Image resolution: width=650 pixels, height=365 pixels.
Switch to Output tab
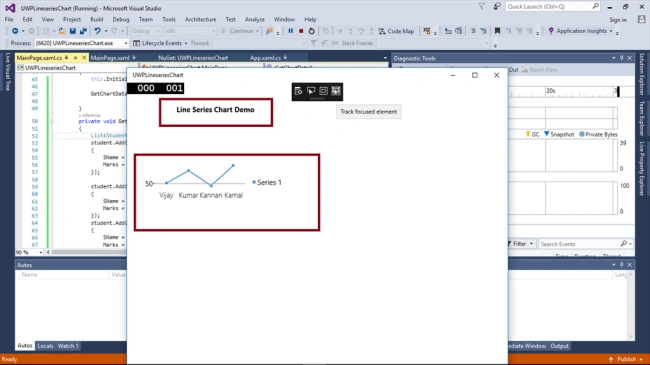click(x=559, y=346)
